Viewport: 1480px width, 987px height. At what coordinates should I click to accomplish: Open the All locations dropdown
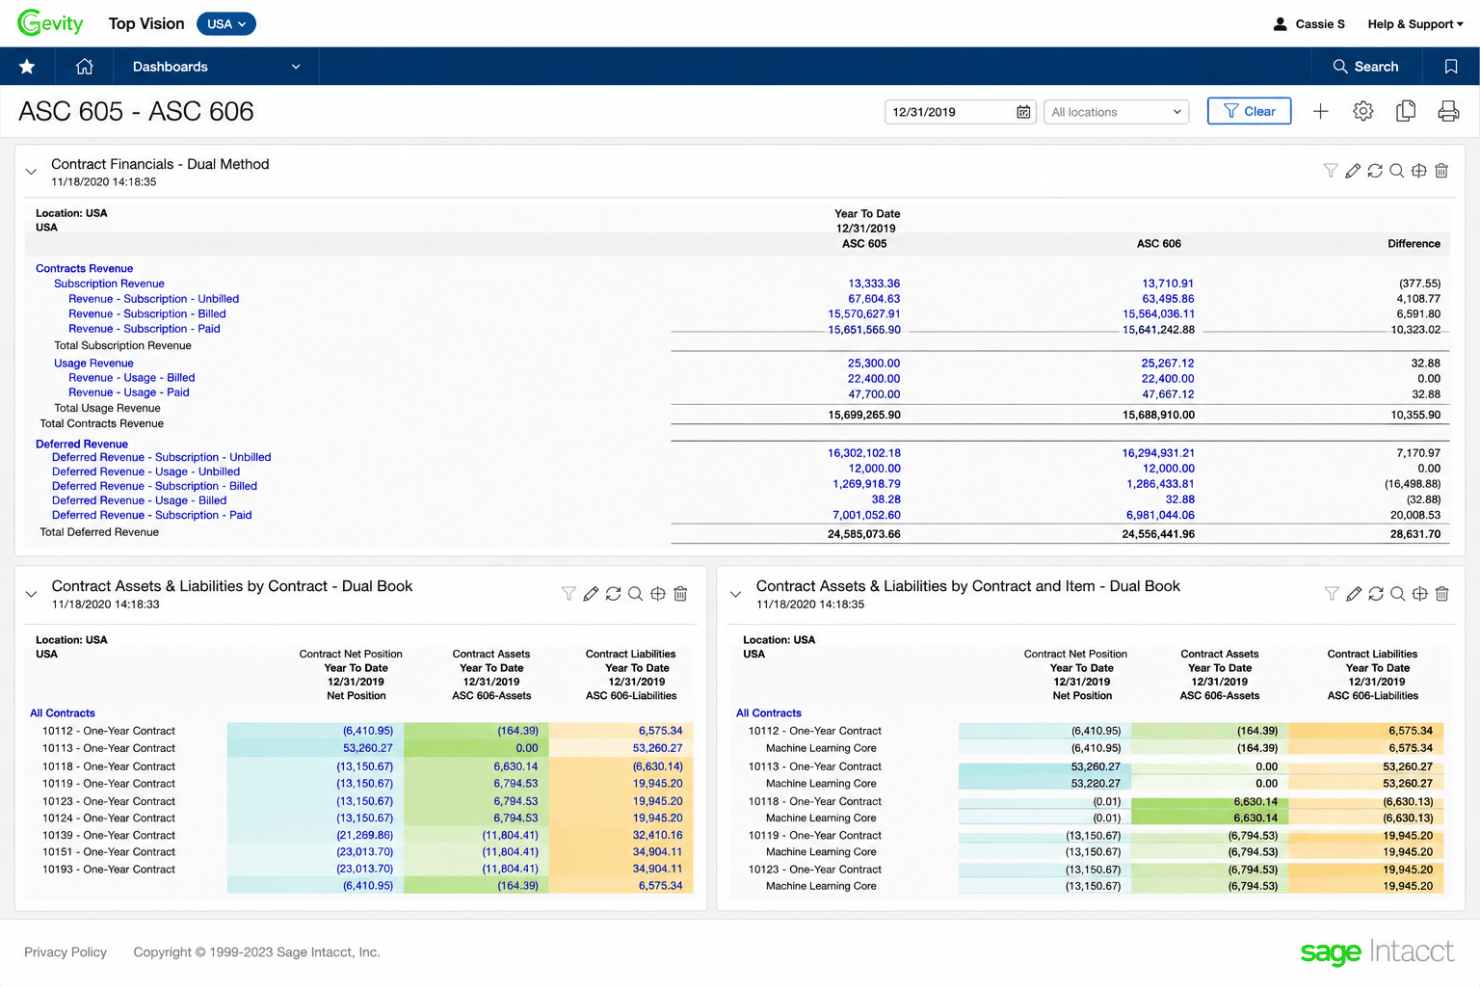(1116, 112)
